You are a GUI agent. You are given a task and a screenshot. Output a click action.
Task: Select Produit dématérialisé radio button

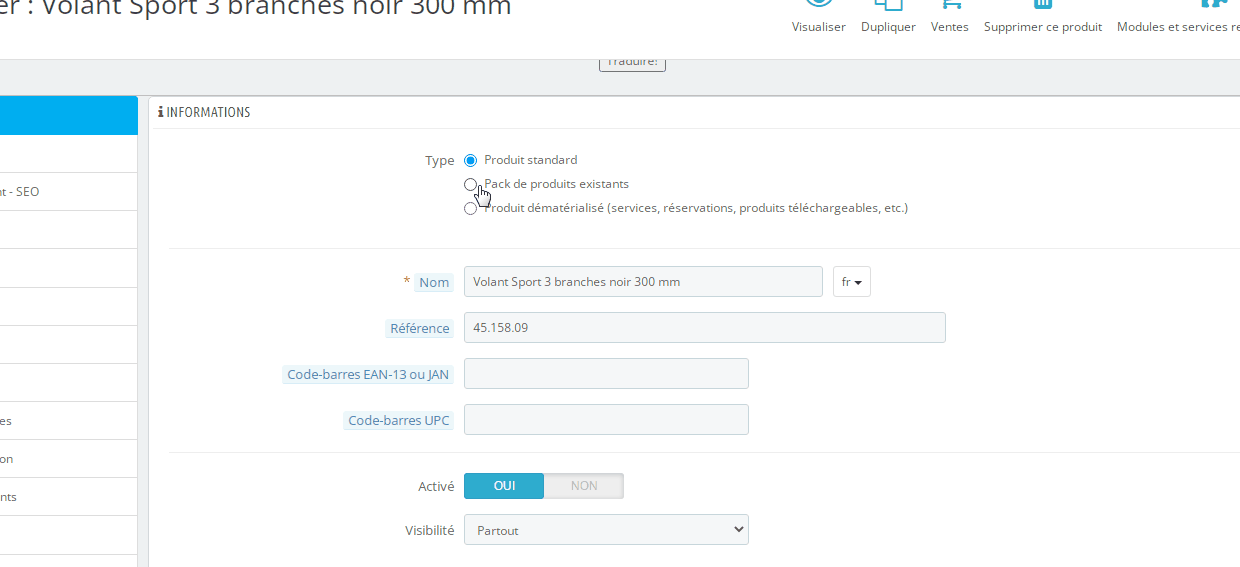[x=471, y=208]
